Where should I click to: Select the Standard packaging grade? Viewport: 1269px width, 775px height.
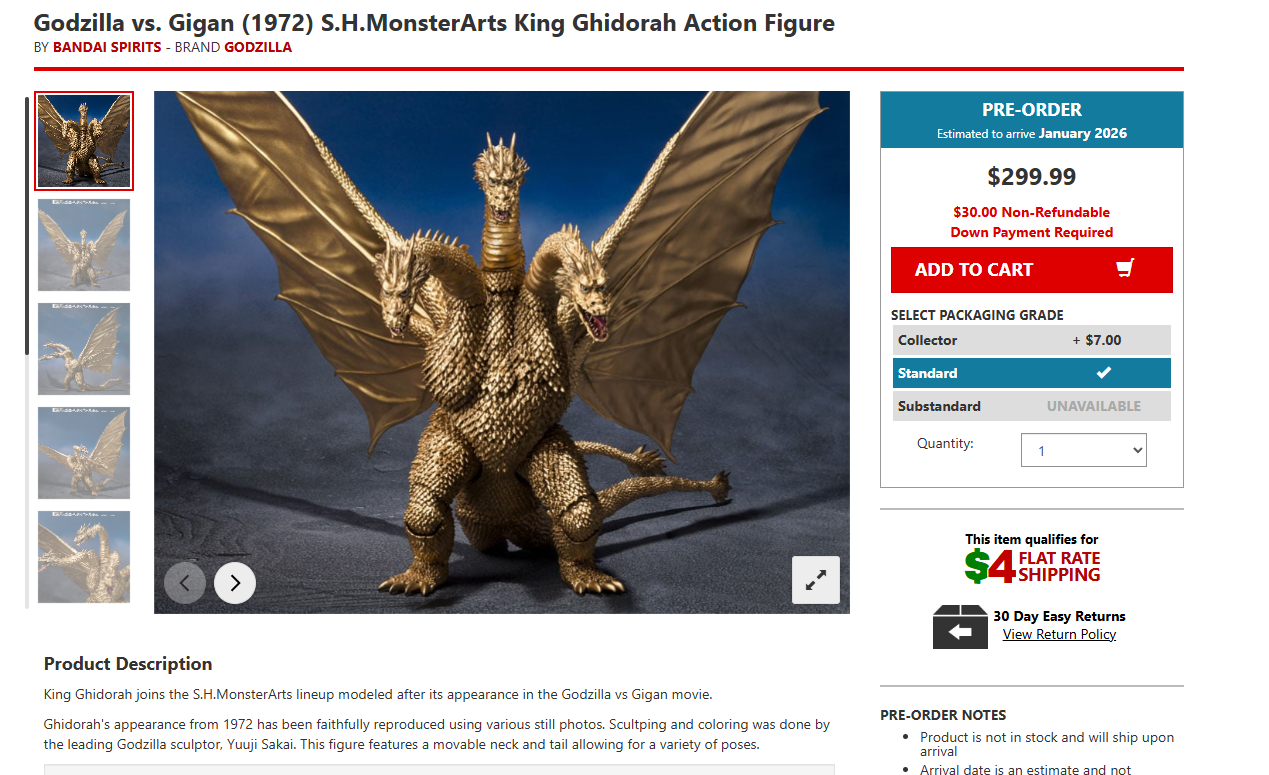tap(1032, 373)
